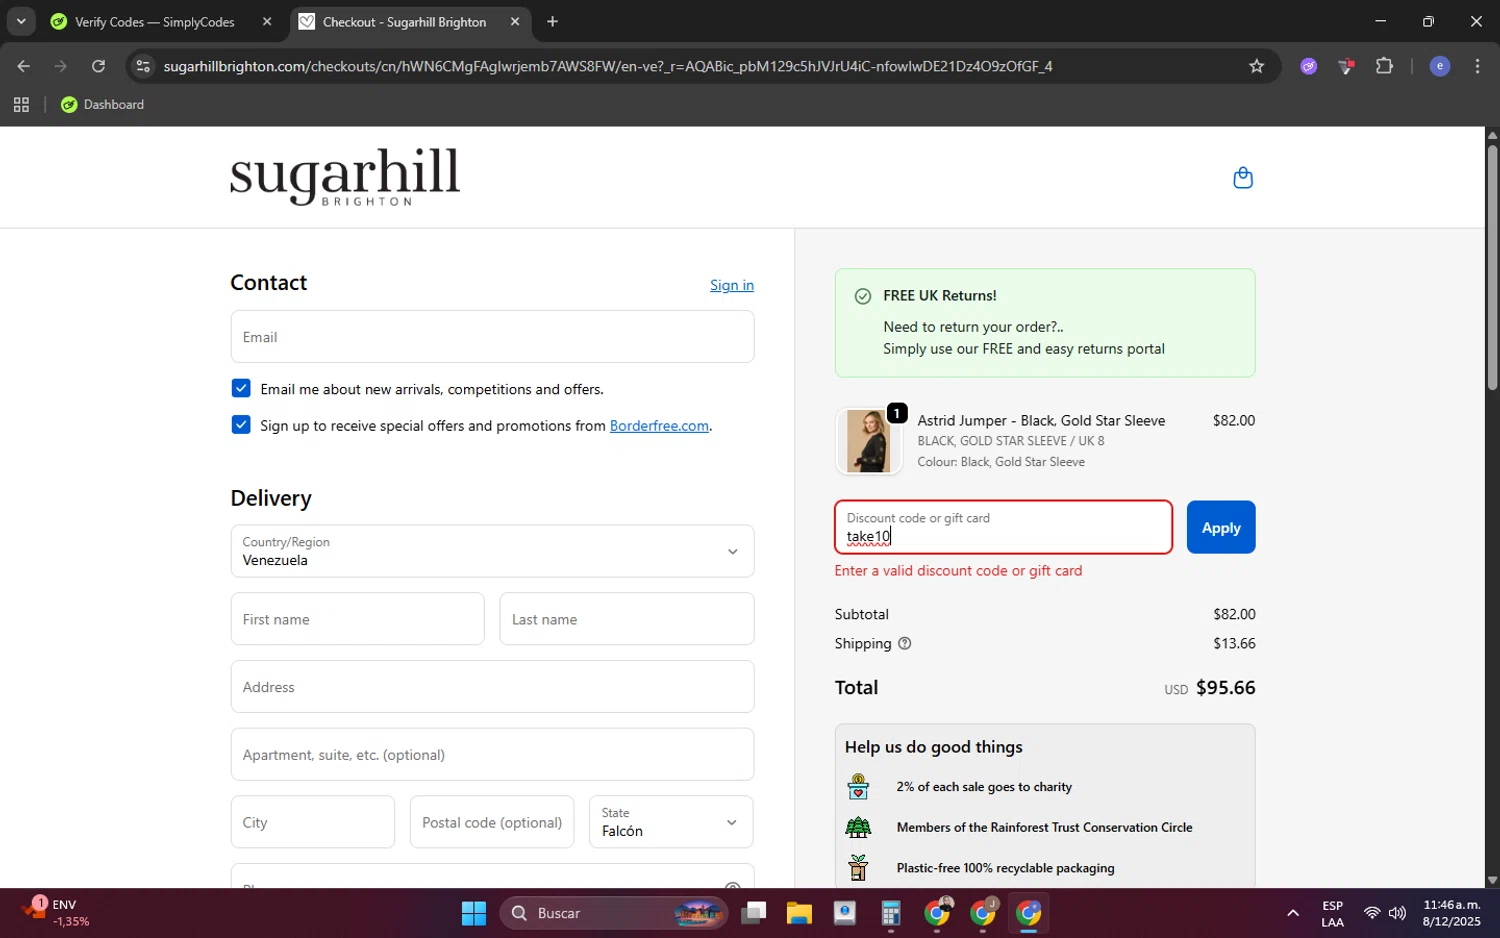Open Task View on the taskbar

pyautogui.click(x=754, y=913)
